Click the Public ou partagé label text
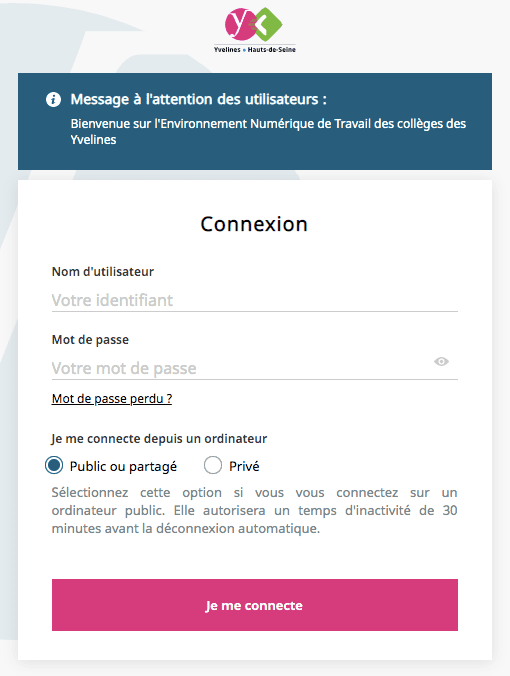The height and width of the screenshot is (676, 510). (123, 466)
